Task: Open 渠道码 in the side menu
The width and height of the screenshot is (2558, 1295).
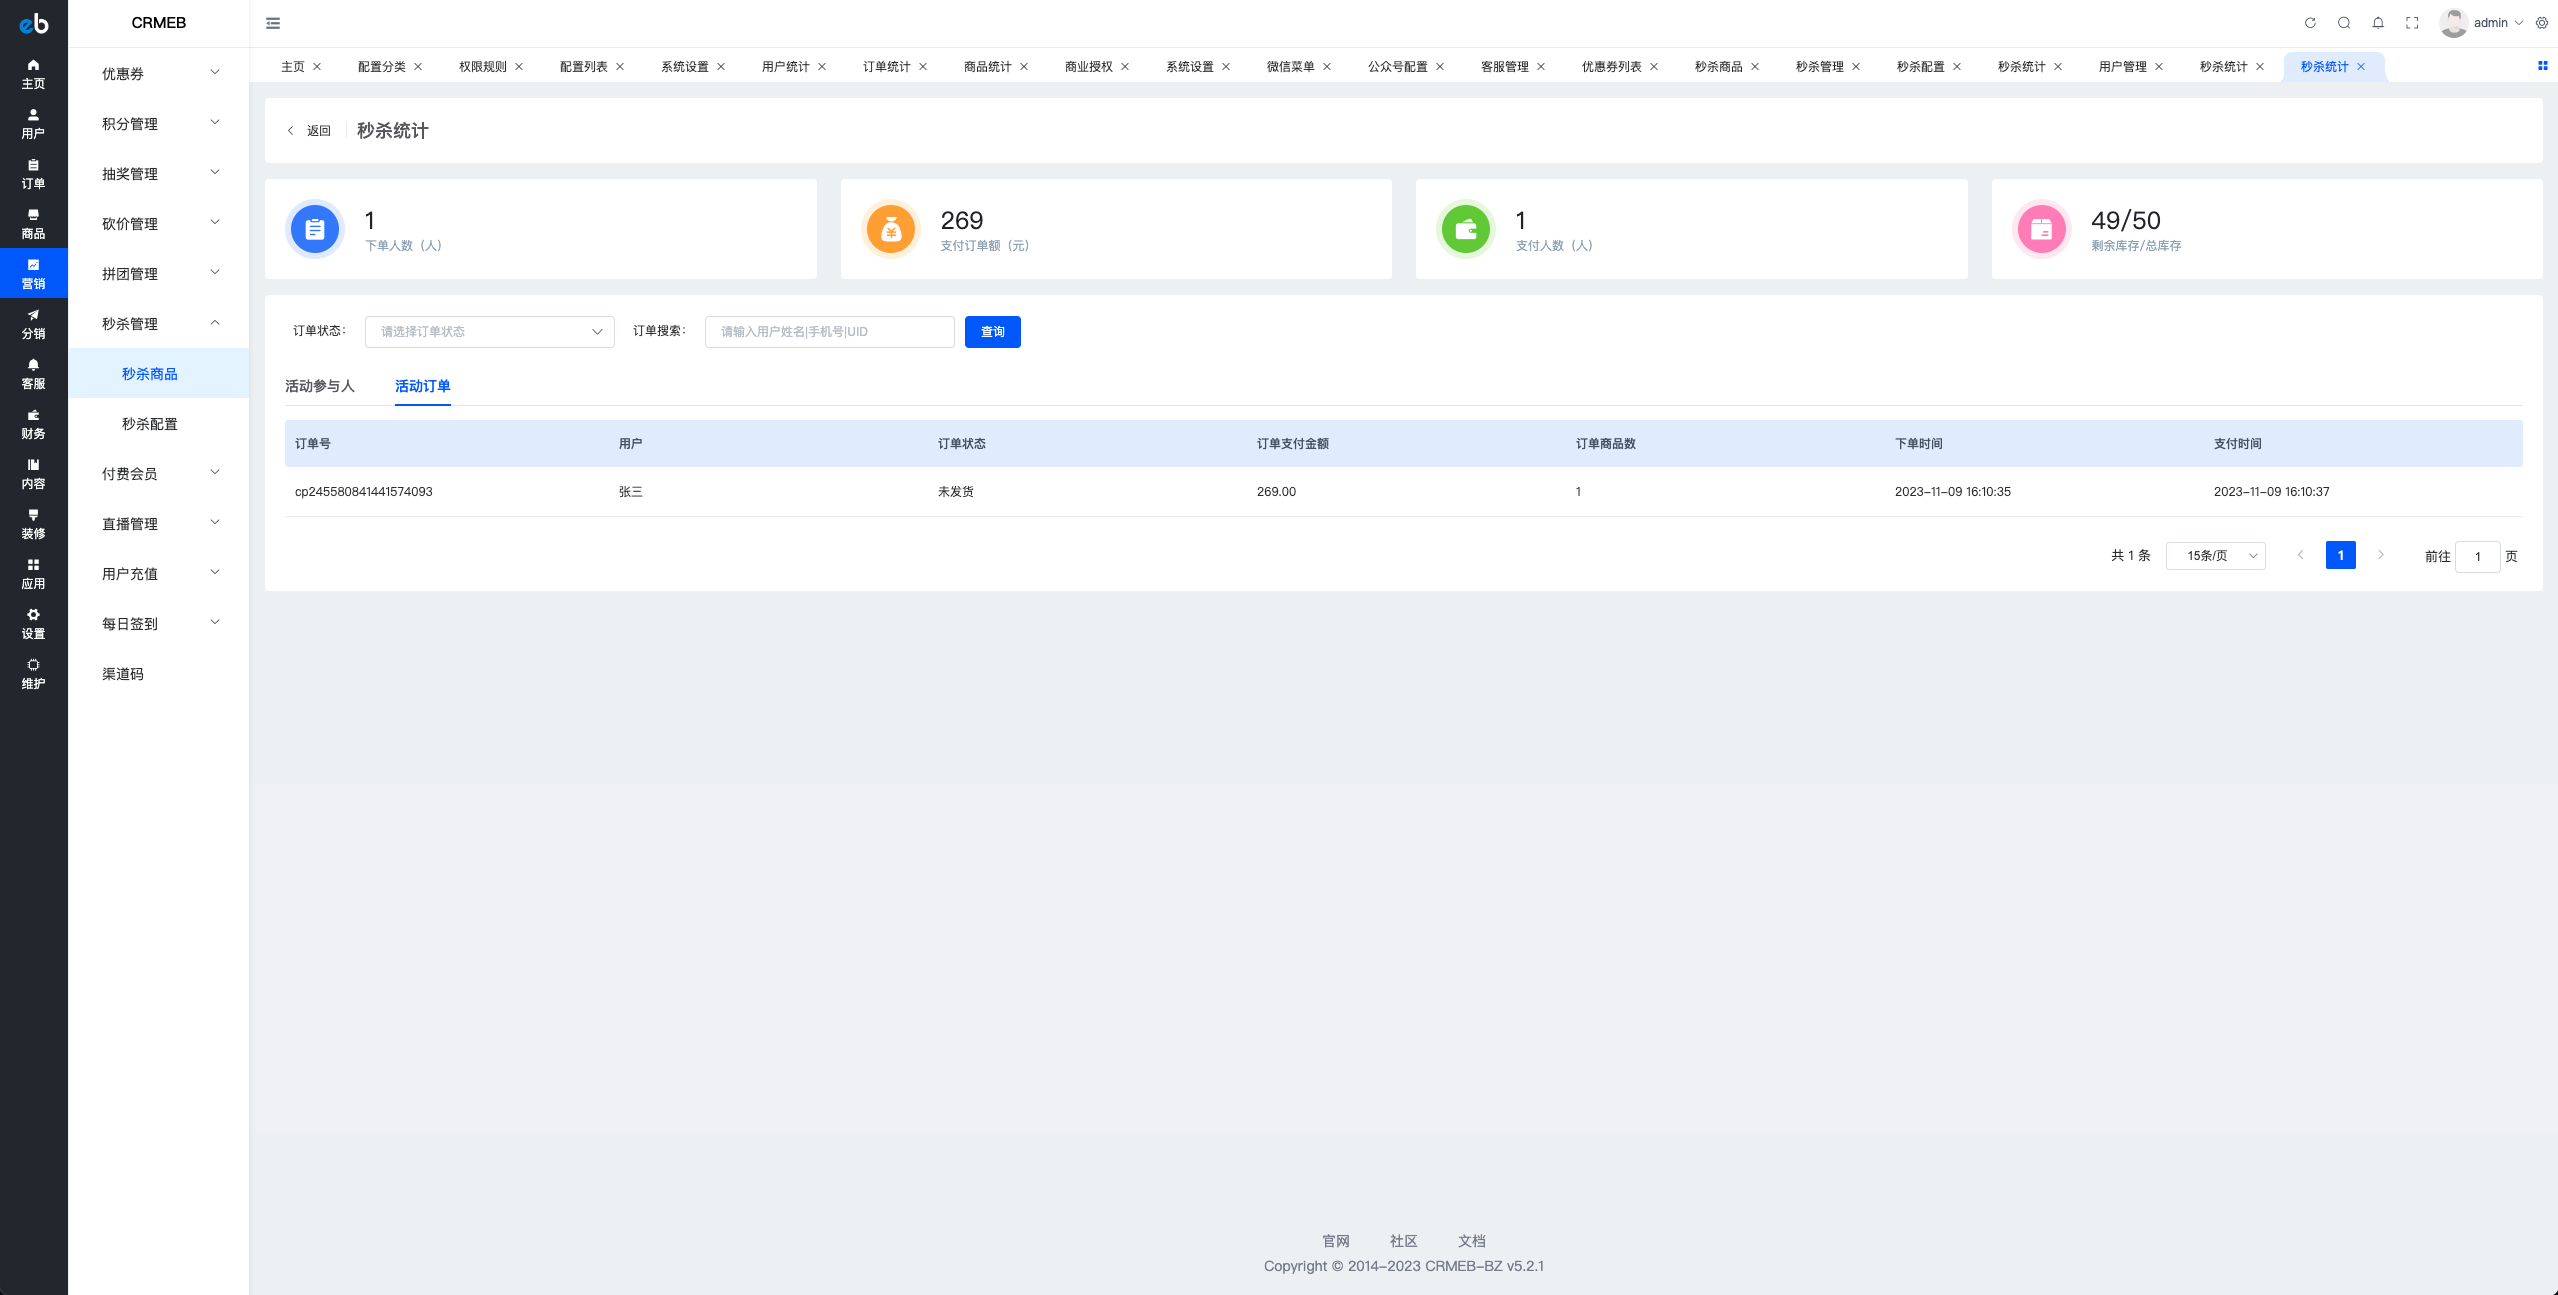Action: [x=159, y=673]
